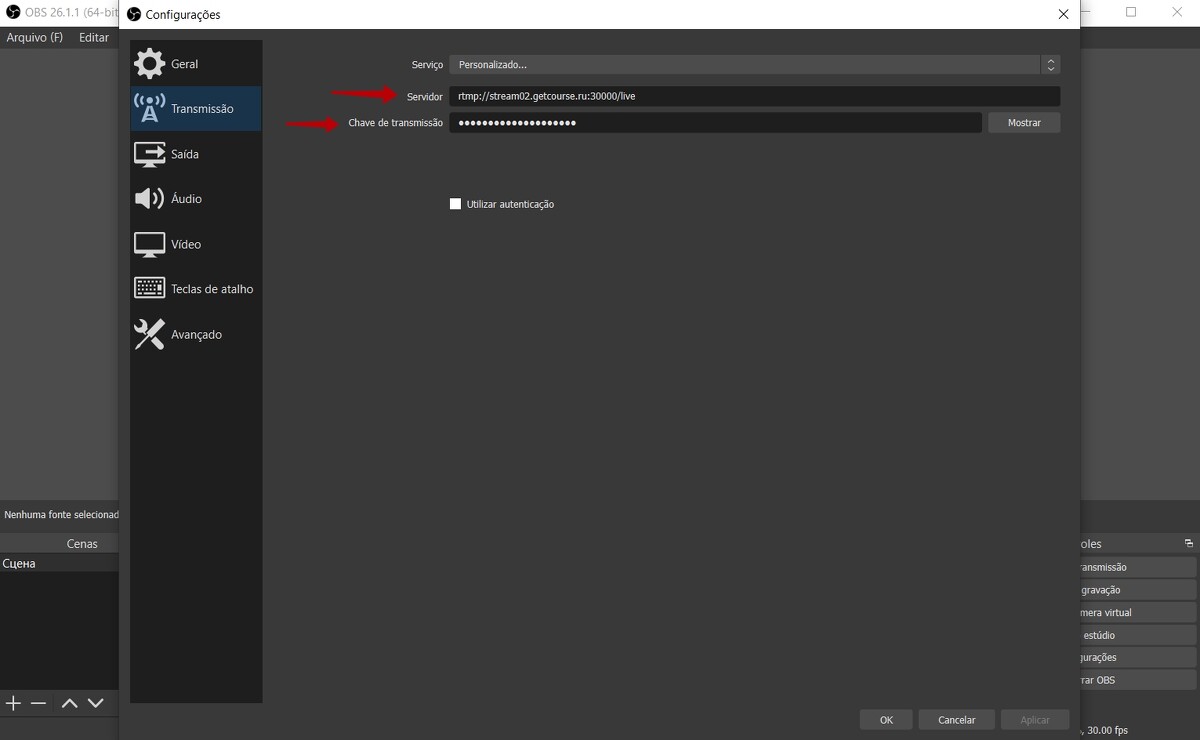Click the add scene plus icon
Image resolution: width=1200 pixels, height=740 pixels.
point(13,703)
